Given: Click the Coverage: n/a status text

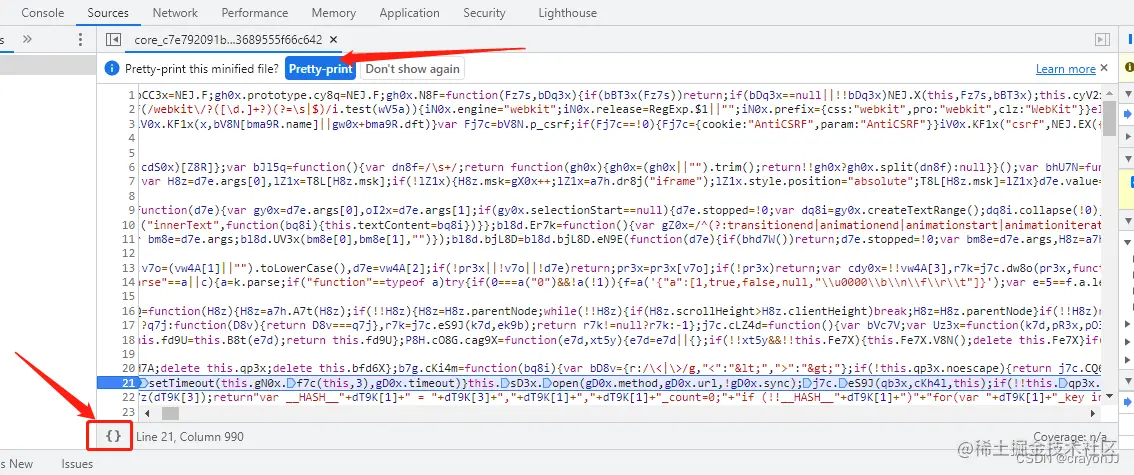Looking at the screenshot, I should [x=1070, y=437].
